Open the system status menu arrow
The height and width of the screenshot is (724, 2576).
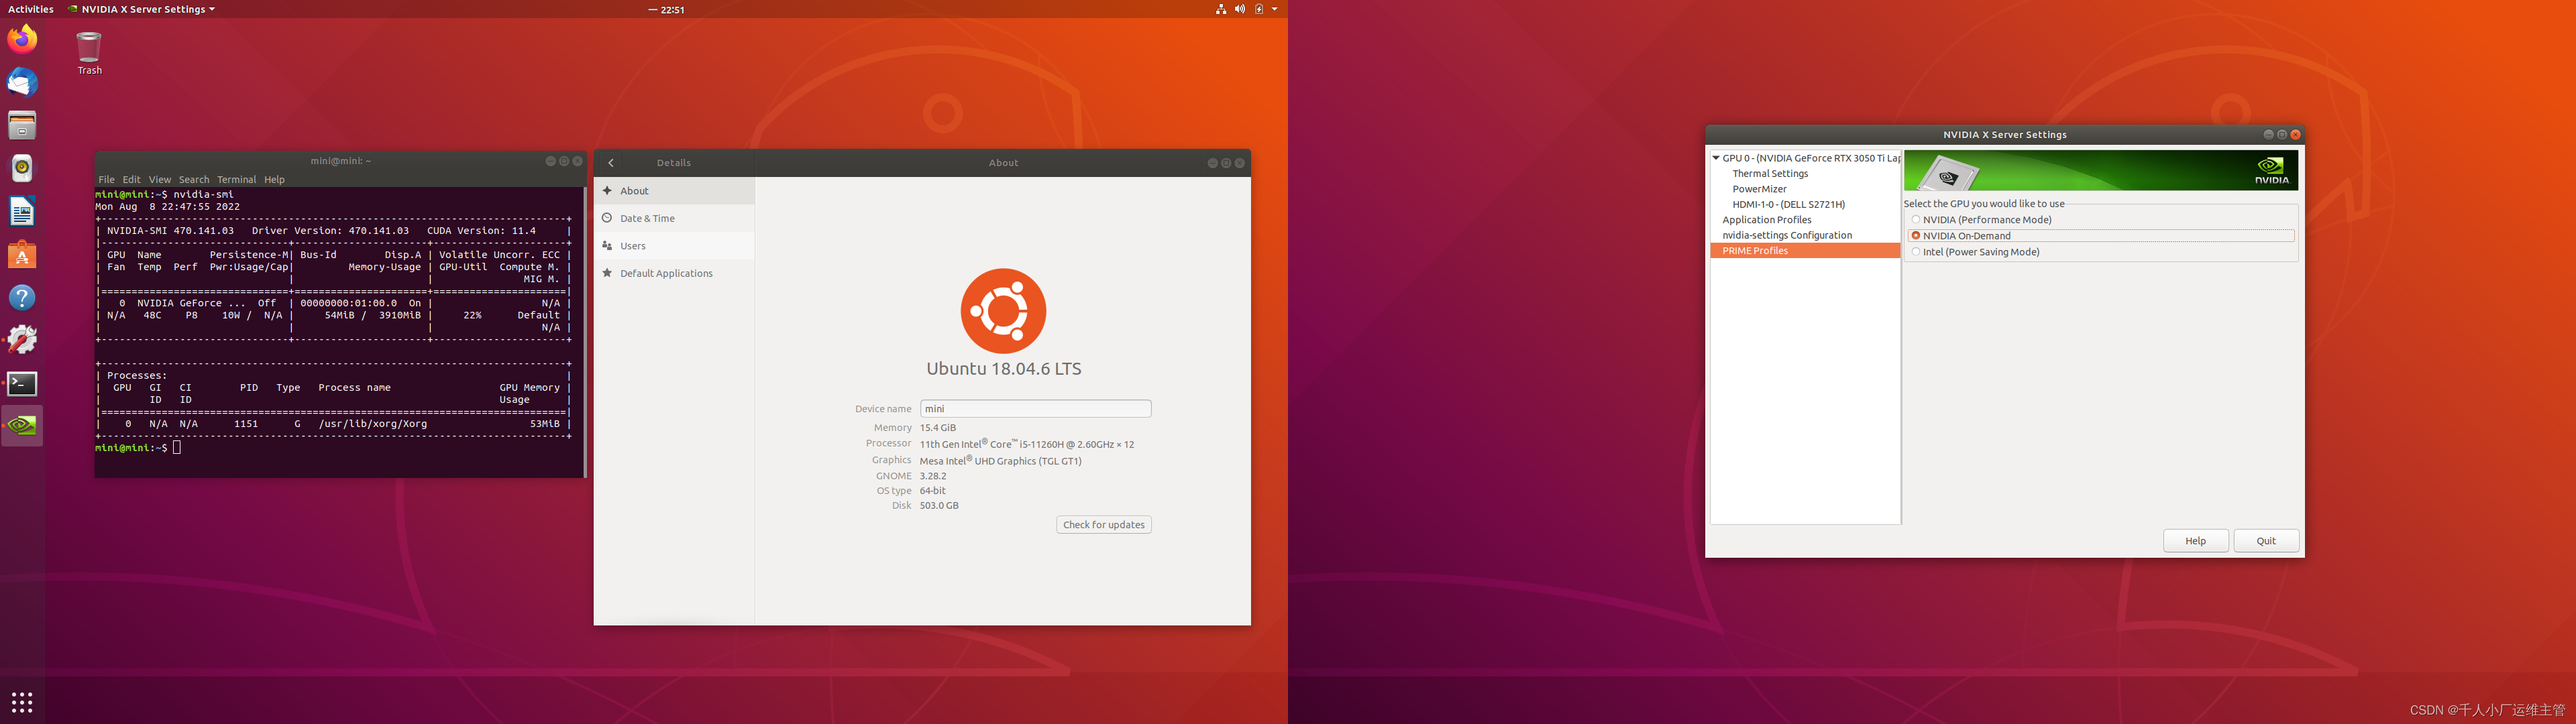pyautogui.click(x=1274, y=9)
